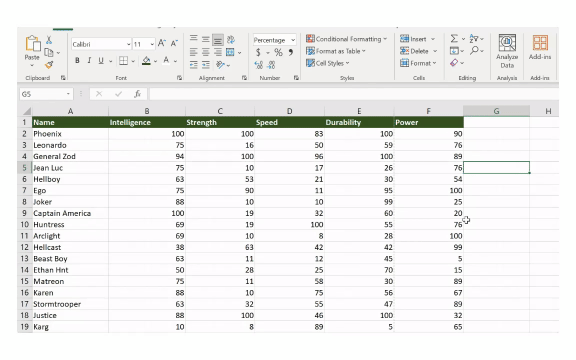Viewport: 576px width, 360px height.
Task: Select the Intelligence header cell
Action: [x=147, y=122]
